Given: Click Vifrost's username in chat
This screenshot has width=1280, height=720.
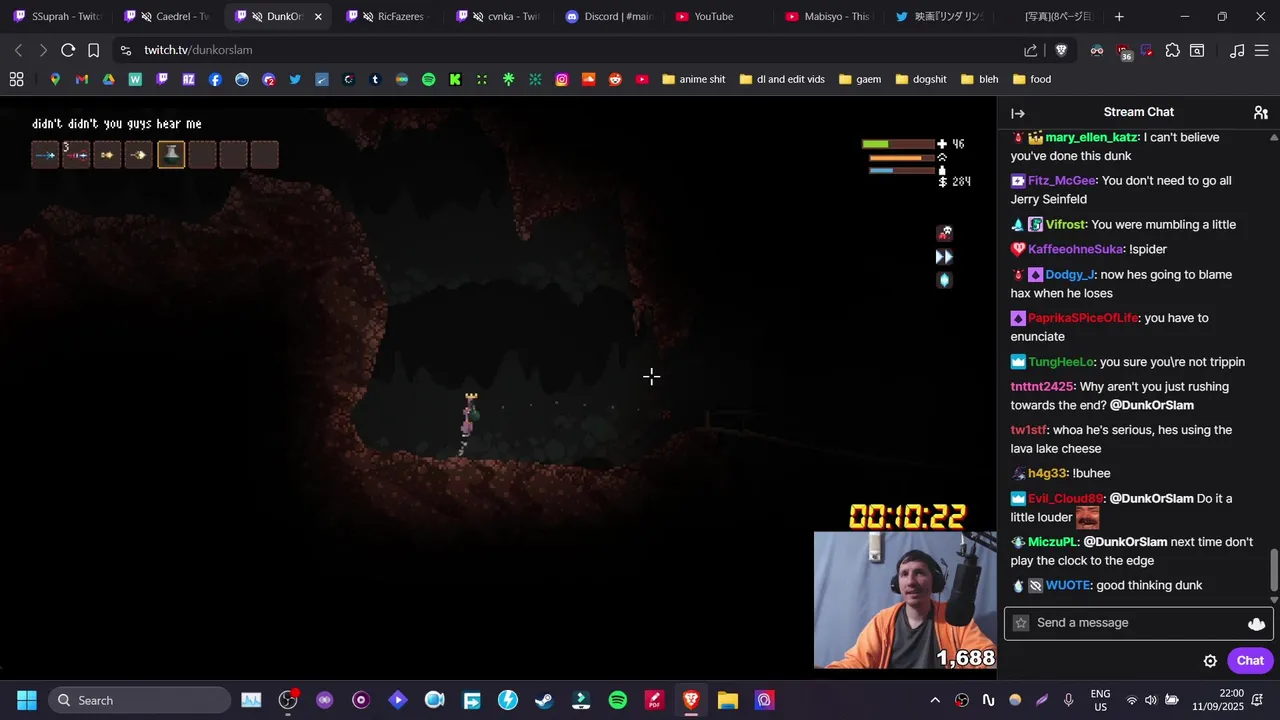Looking at the screenshot, I should [x=1064, y=225].
